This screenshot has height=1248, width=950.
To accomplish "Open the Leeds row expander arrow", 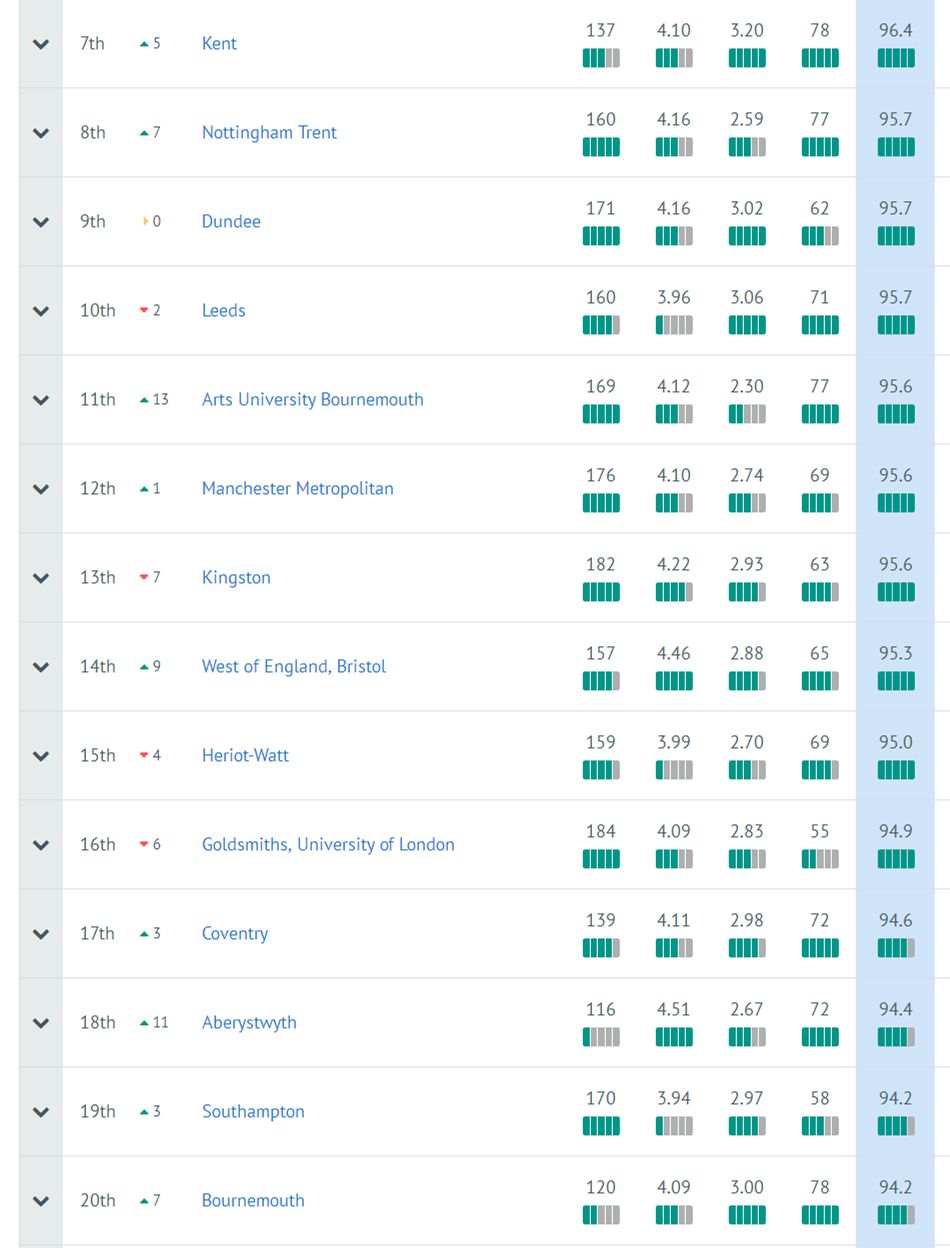I will click(x=41, y=311).
